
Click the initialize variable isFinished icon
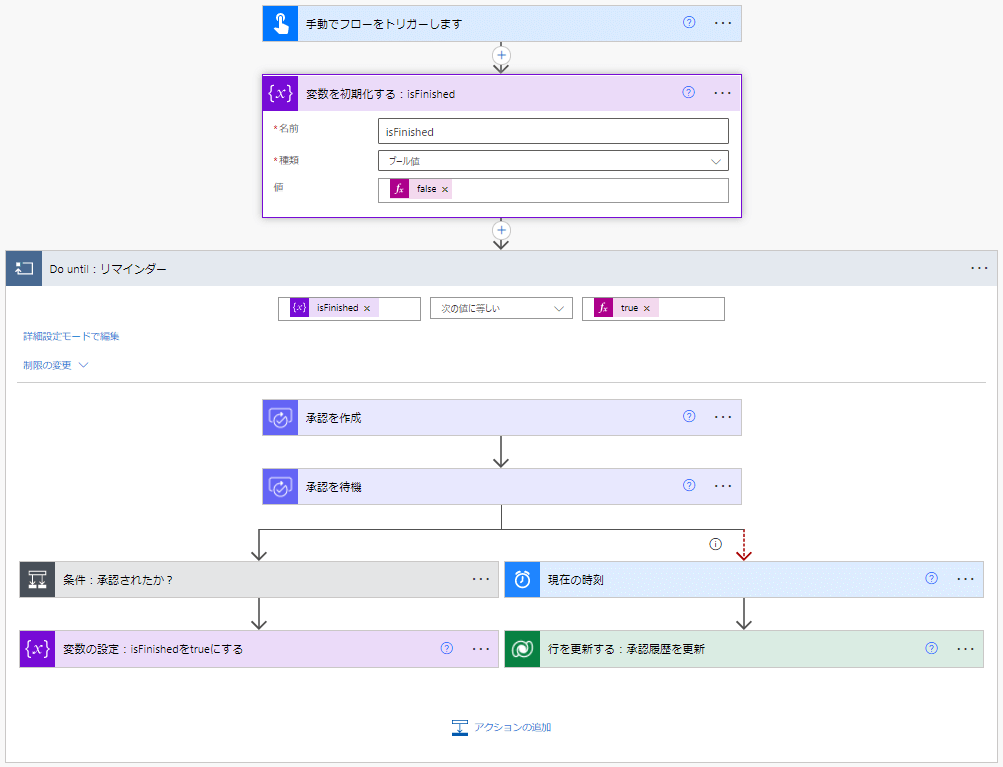tap(280, 94)
